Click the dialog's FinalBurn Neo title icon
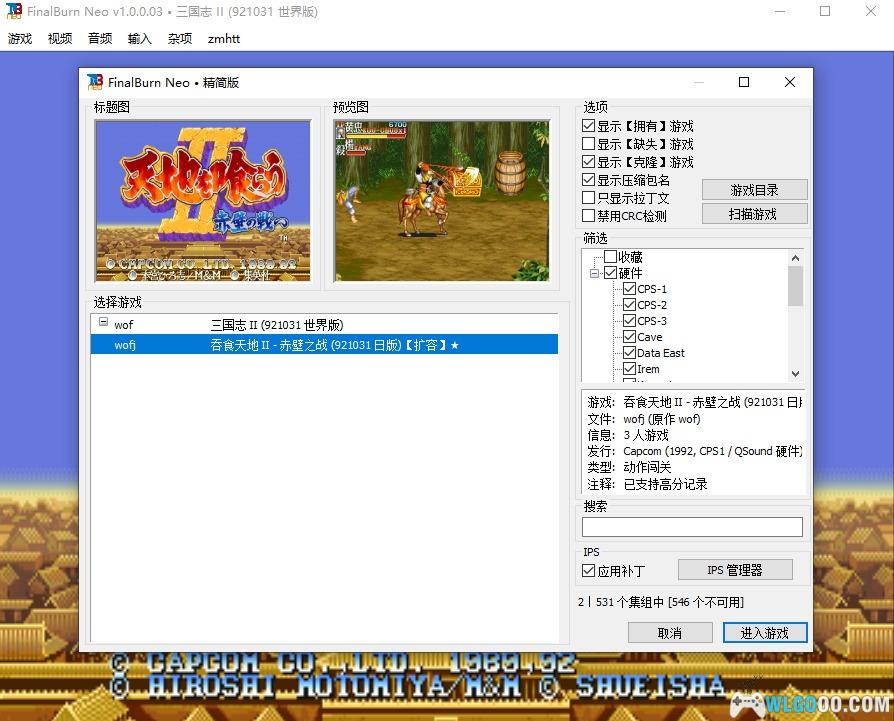 click(x=95, y=82)
